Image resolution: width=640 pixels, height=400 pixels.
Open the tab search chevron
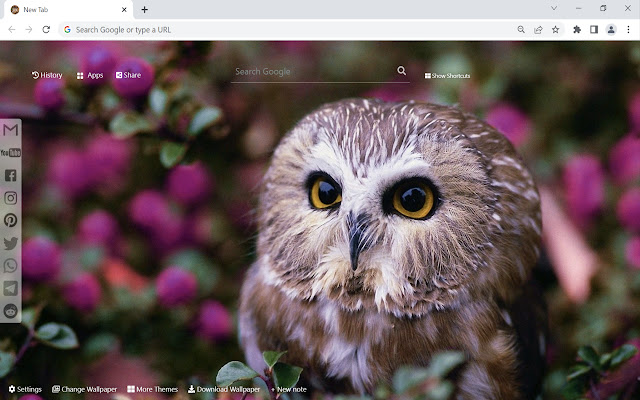(x=554, y=8)
